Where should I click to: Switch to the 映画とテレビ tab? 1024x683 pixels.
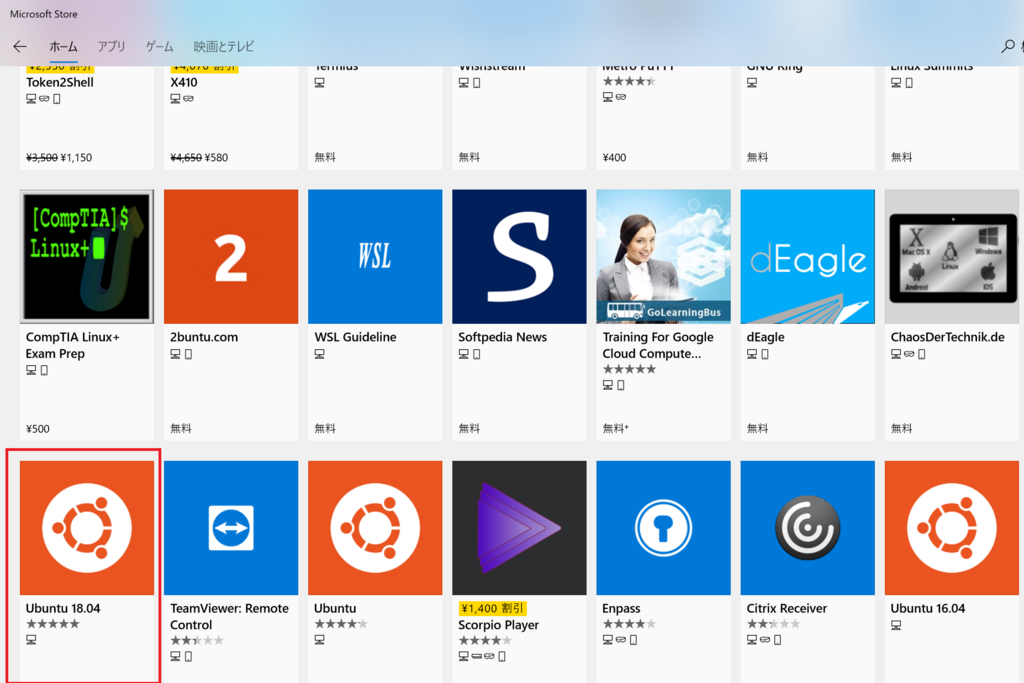pyautogui.click(x=224, y=46)
